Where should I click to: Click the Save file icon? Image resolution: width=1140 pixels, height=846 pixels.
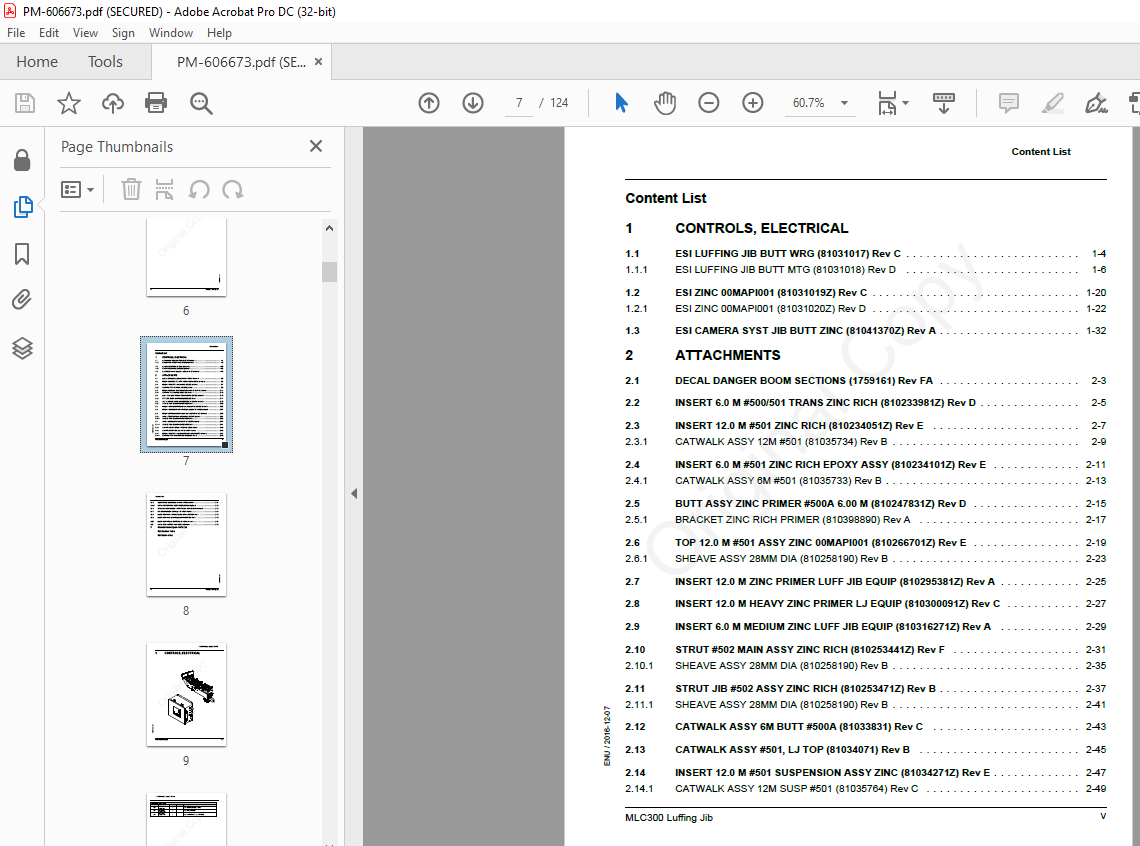[25, 103]
